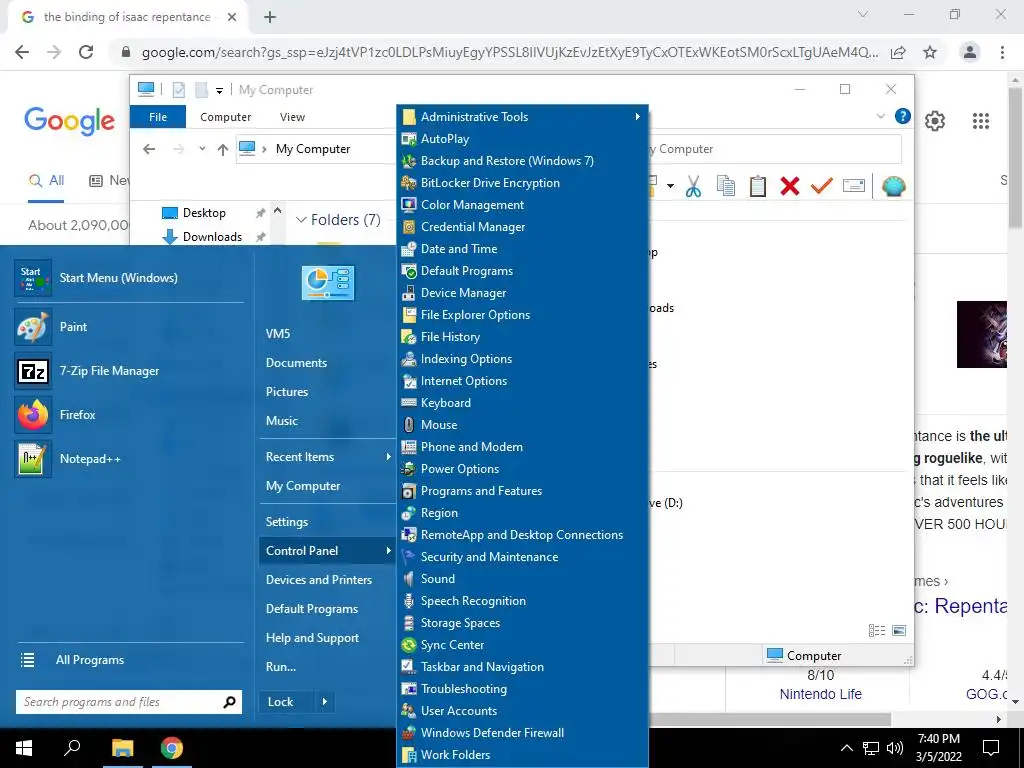Click the Windows Start button
This screenshot has height=768, width=1024.
[24, 748]
